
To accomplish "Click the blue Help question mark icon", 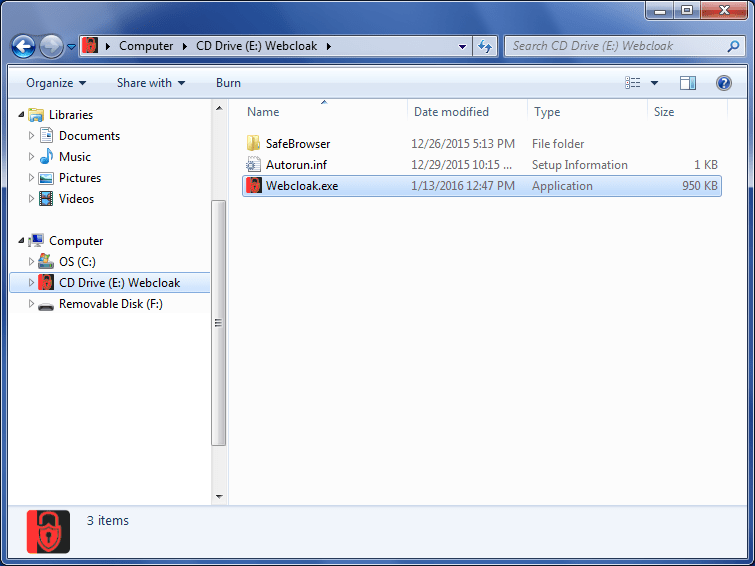I will pos(724,83).
